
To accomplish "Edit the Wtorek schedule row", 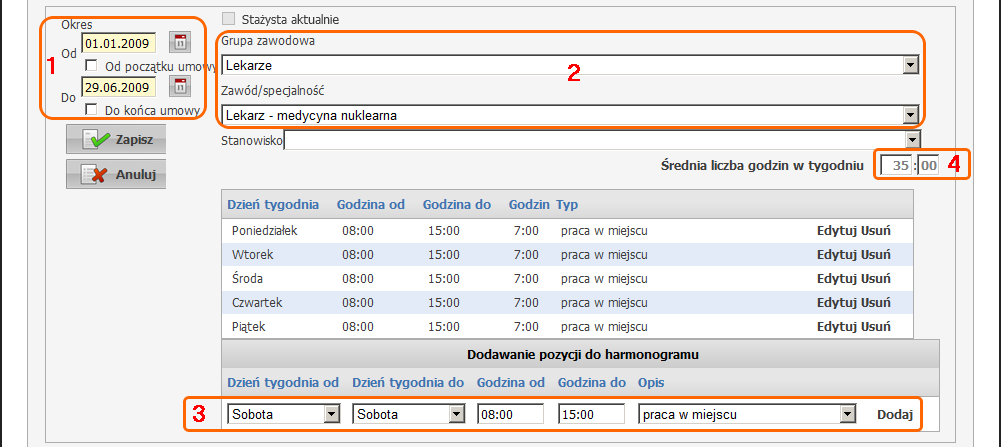I will [x=838, y=255].
